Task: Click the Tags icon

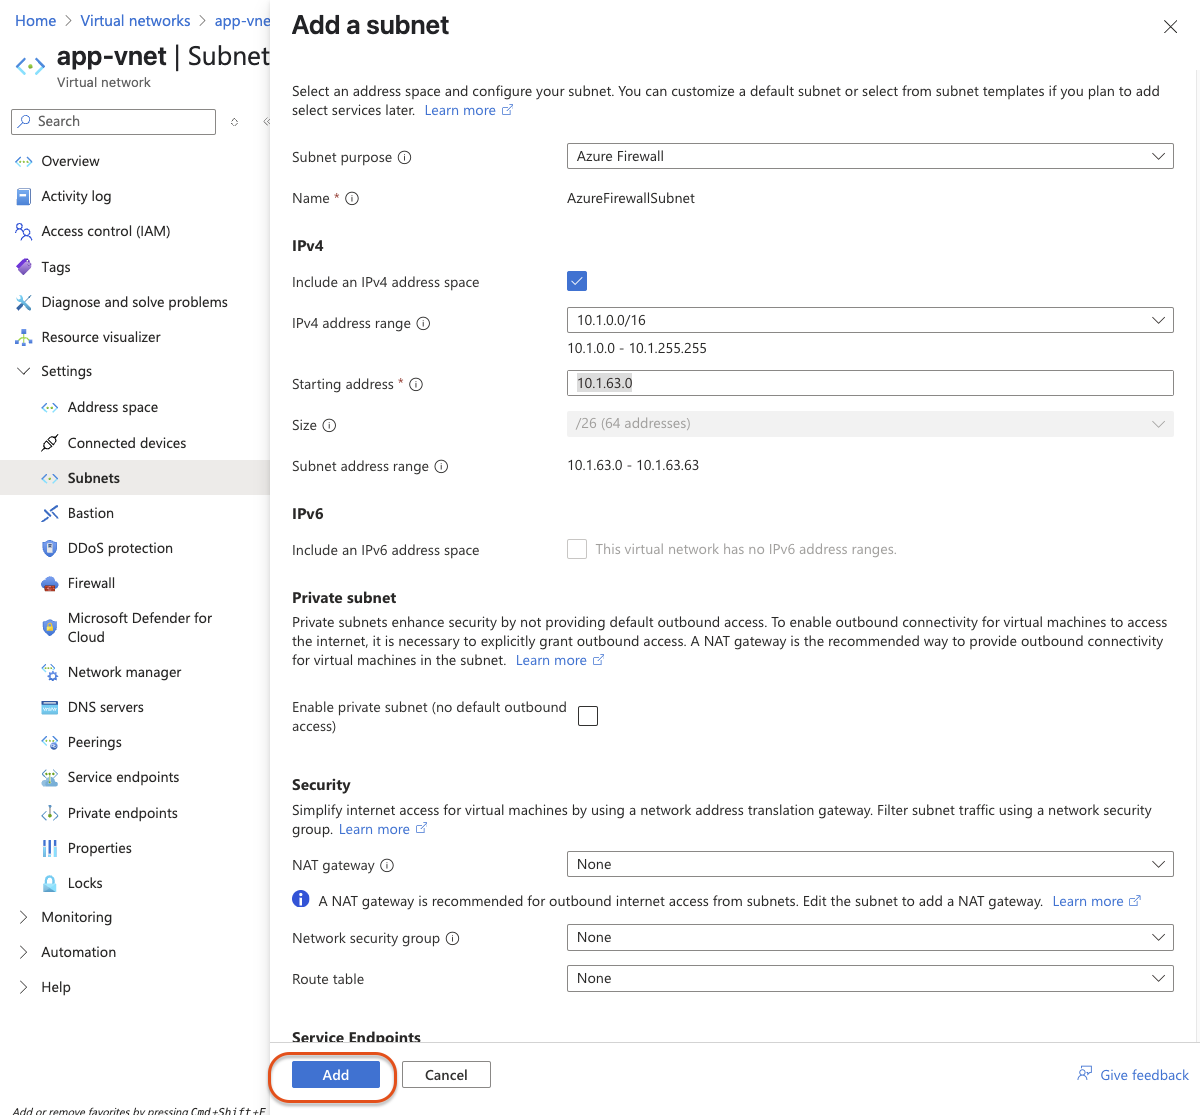Action: point(23,267)
